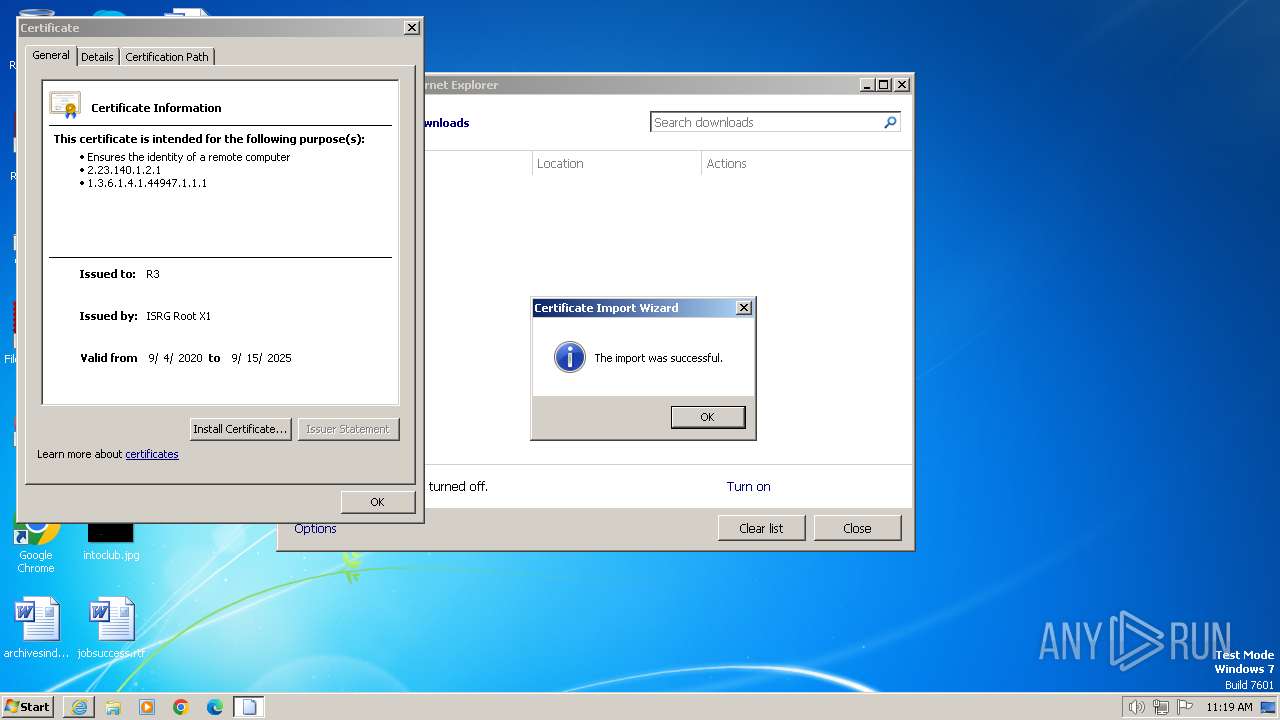Image resolution: width=1280 pixels, height=720 pixels.
Task: Click Turn on link in the downloads window
Action: 748,487
